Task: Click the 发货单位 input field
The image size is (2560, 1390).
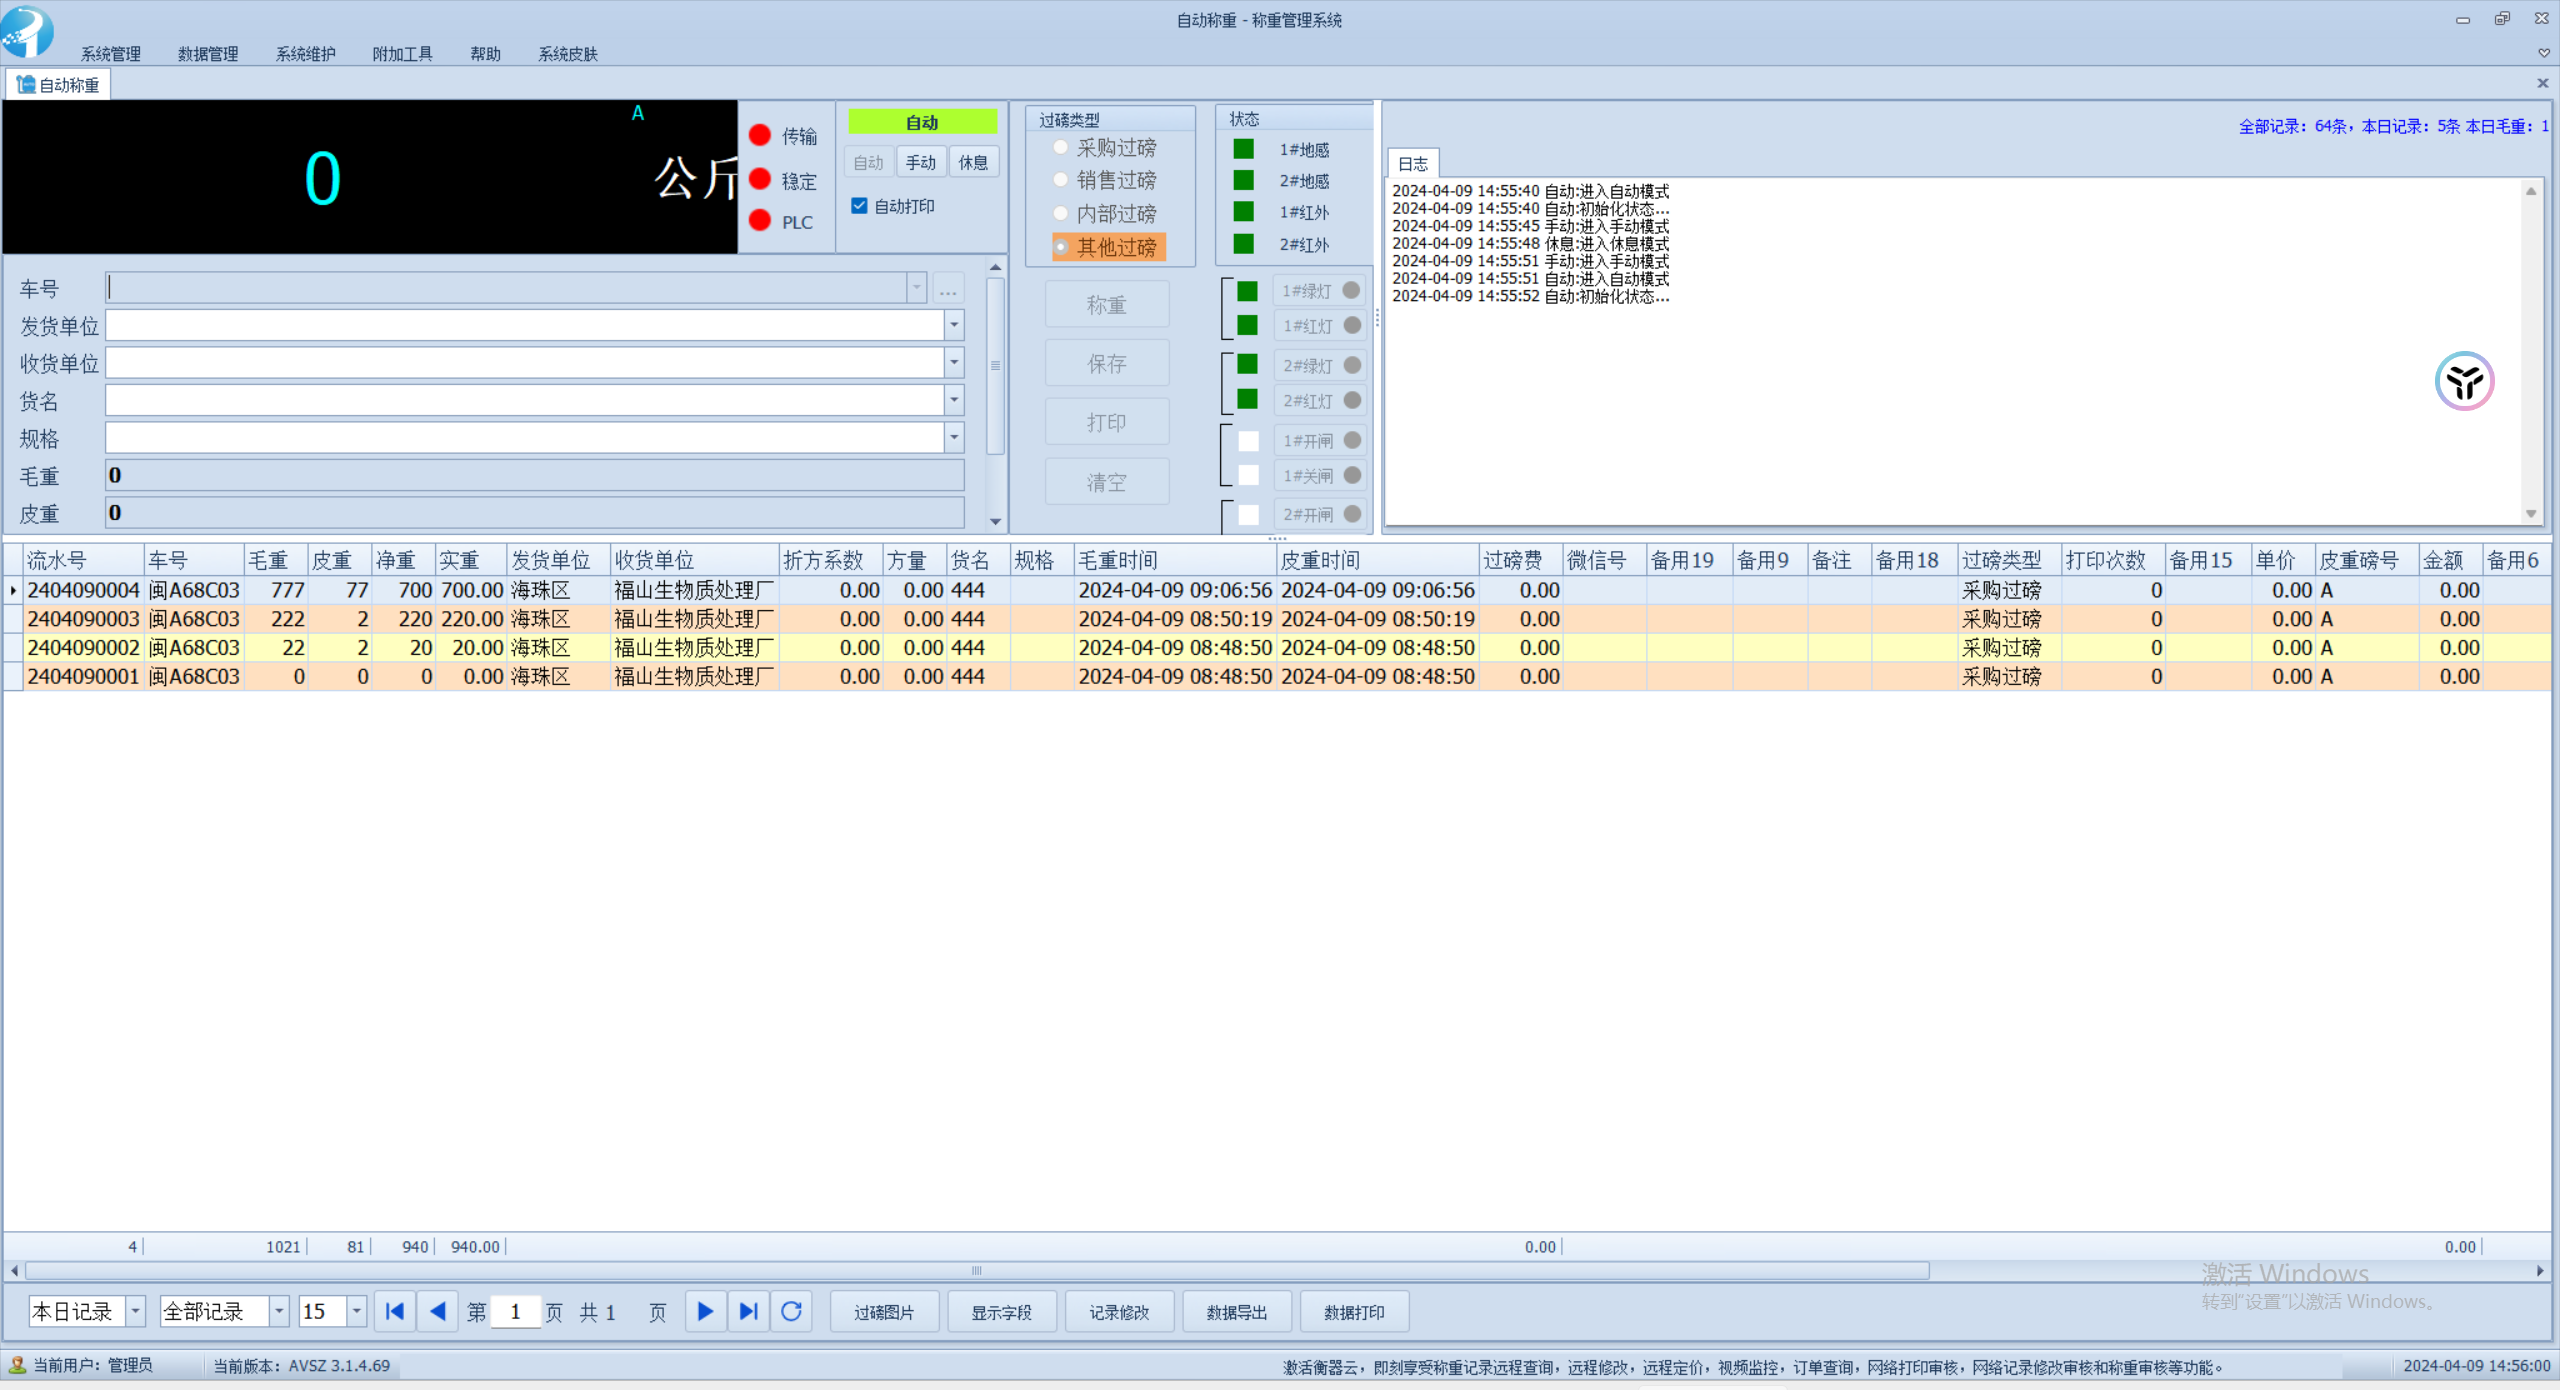Action: tap(525, 325)
